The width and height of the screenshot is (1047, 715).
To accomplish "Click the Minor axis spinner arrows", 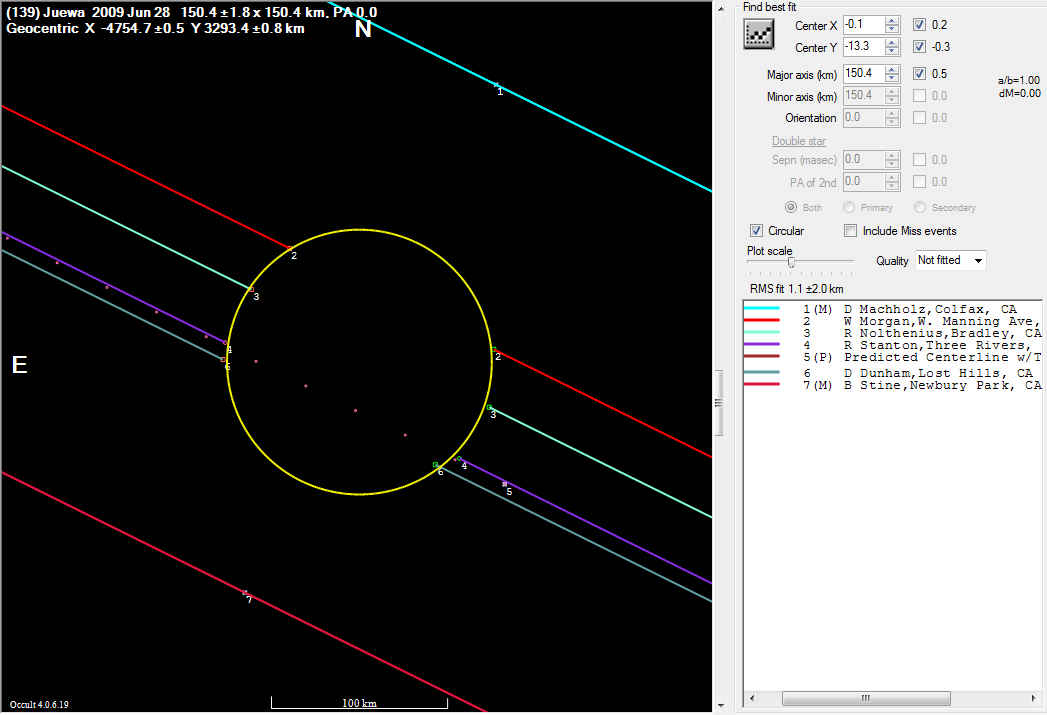I will (892, 95).
